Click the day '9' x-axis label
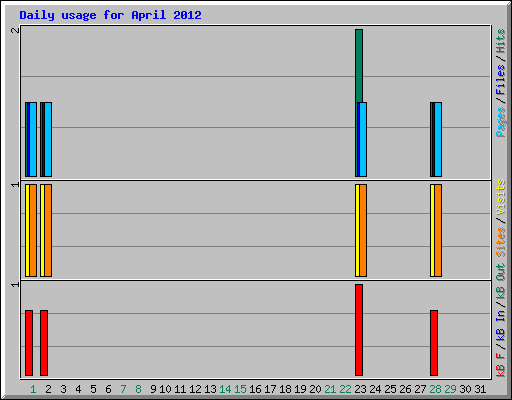This screenshot has height=400, width=512. tap(153, 389)
